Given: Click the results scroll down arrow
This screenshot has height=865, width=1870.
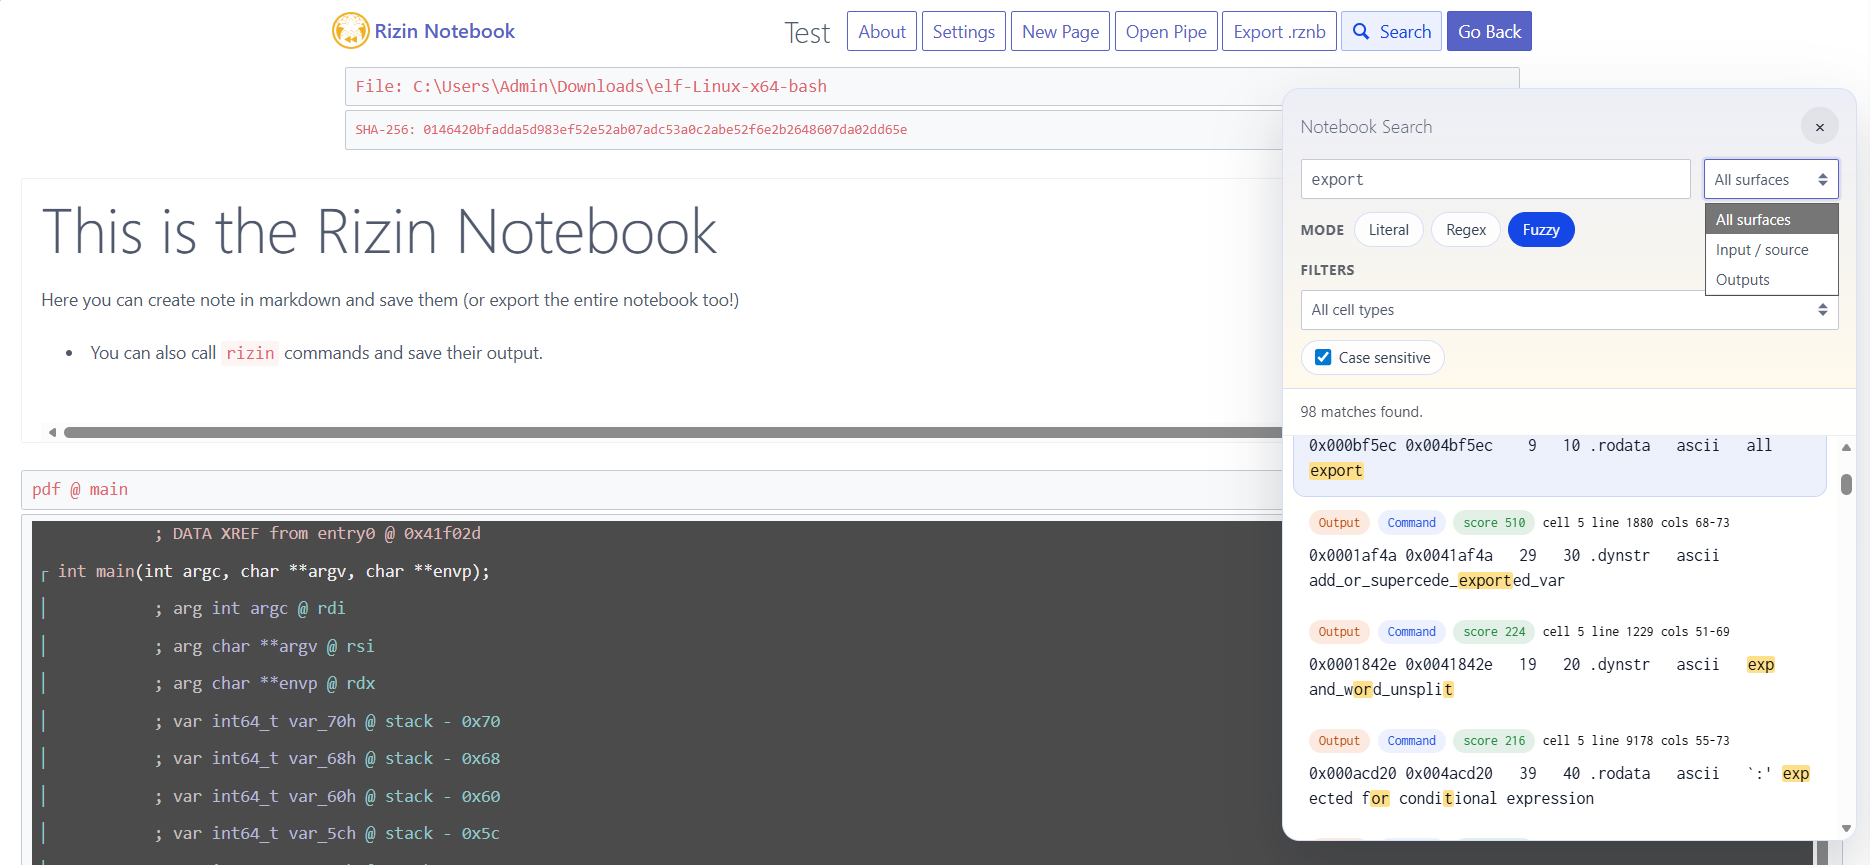Looking at the screenshot, I should 1846,829.
